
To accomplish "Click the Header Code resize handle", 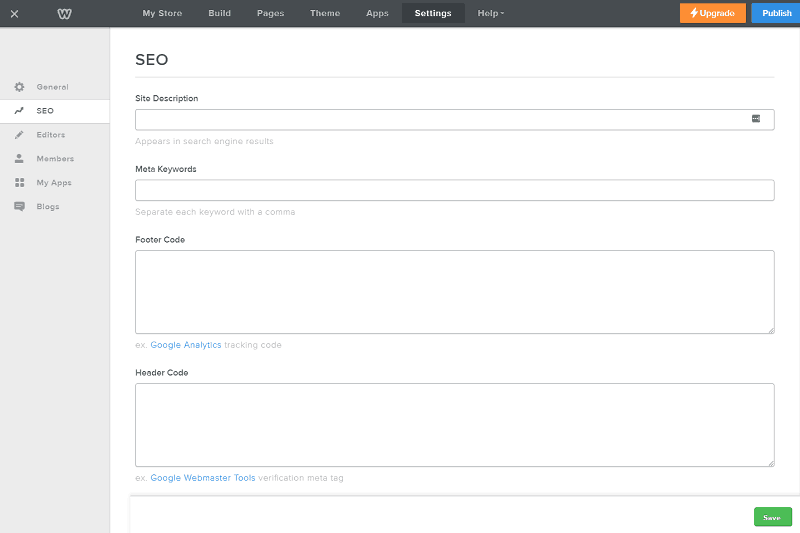I will pyautogui.click(x=771, y=463).
